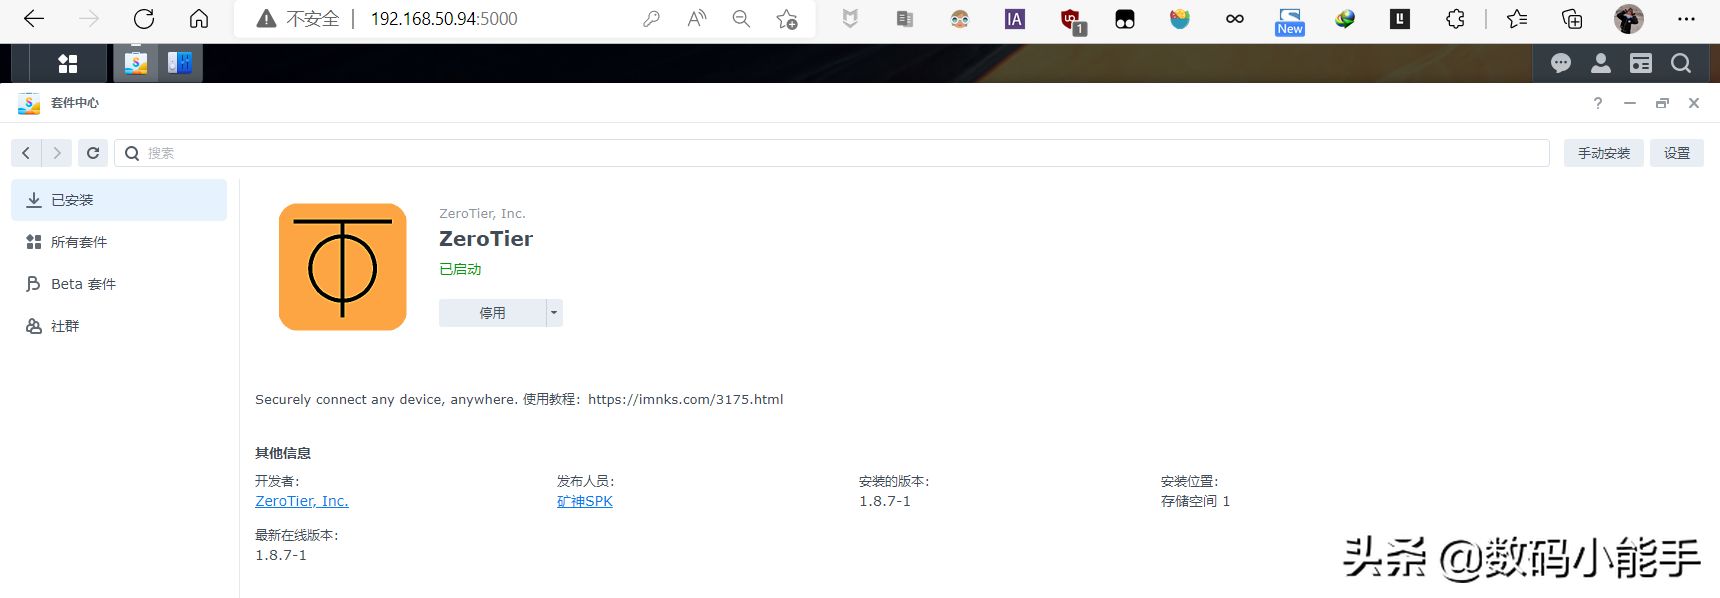Click the package search field
The width and height of the screenshot is (1720, 598).
pyautogui.click(x=832, y=153)
